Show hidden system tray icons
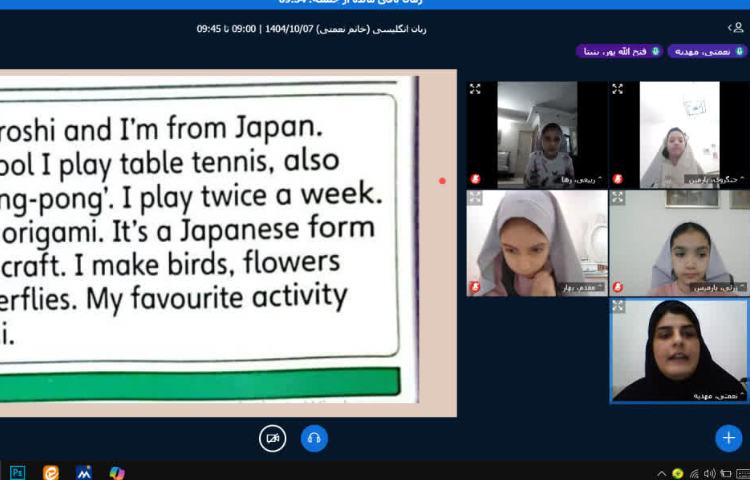Screen dimensions: 750x480 pos(661,473)
